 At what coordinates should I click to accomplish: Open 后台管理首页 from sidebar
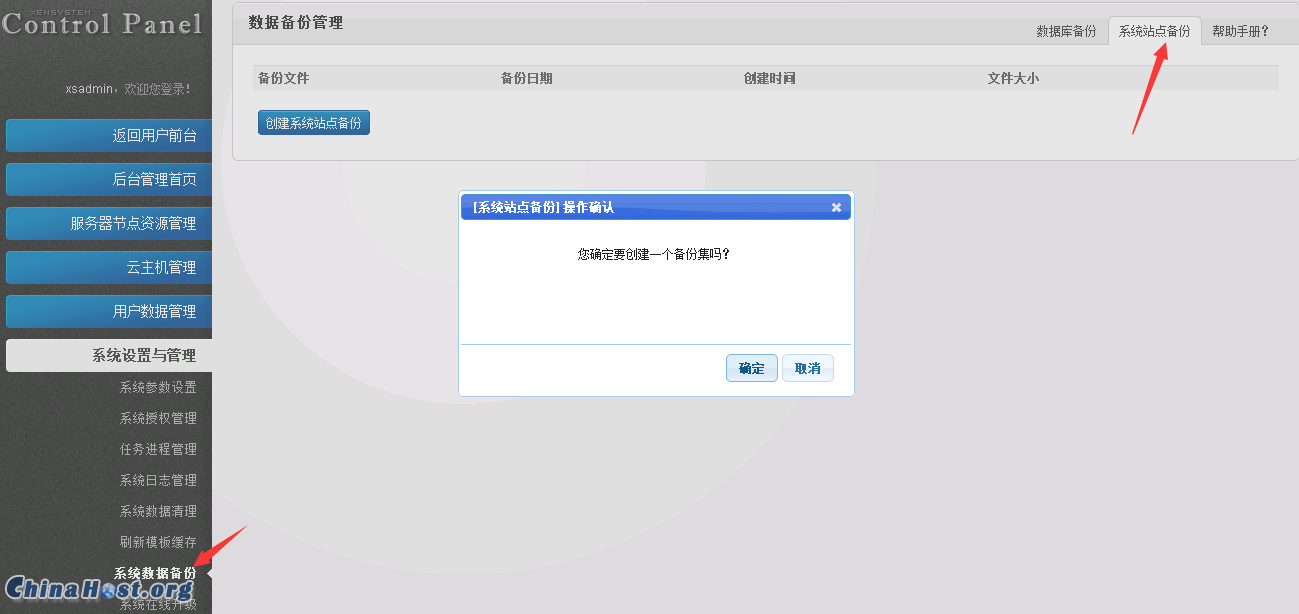[109, 180]
